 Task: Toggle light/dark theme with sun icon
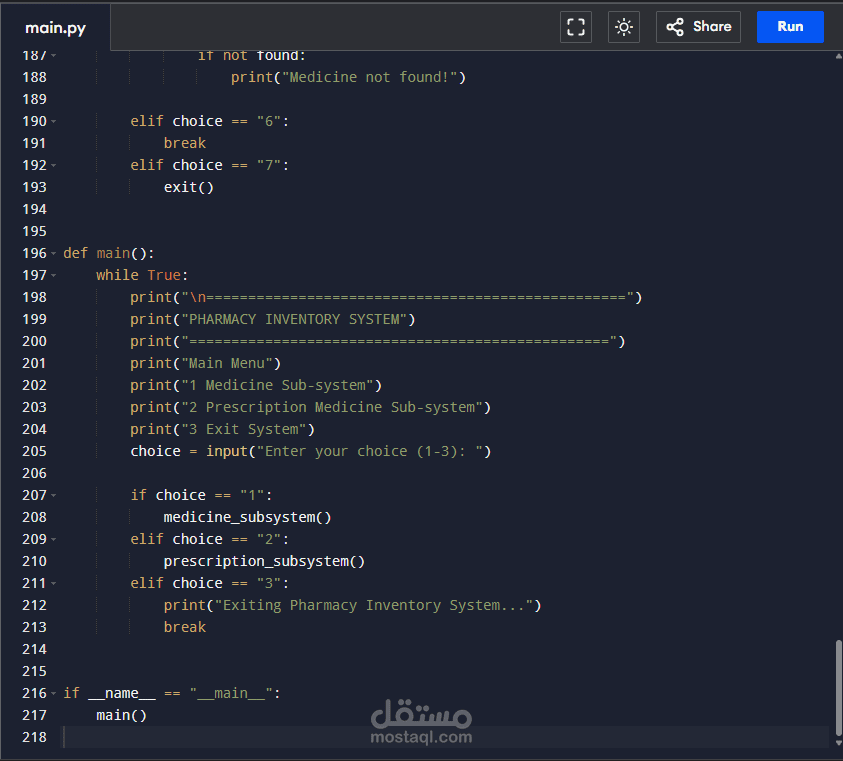tap(624, 27)
